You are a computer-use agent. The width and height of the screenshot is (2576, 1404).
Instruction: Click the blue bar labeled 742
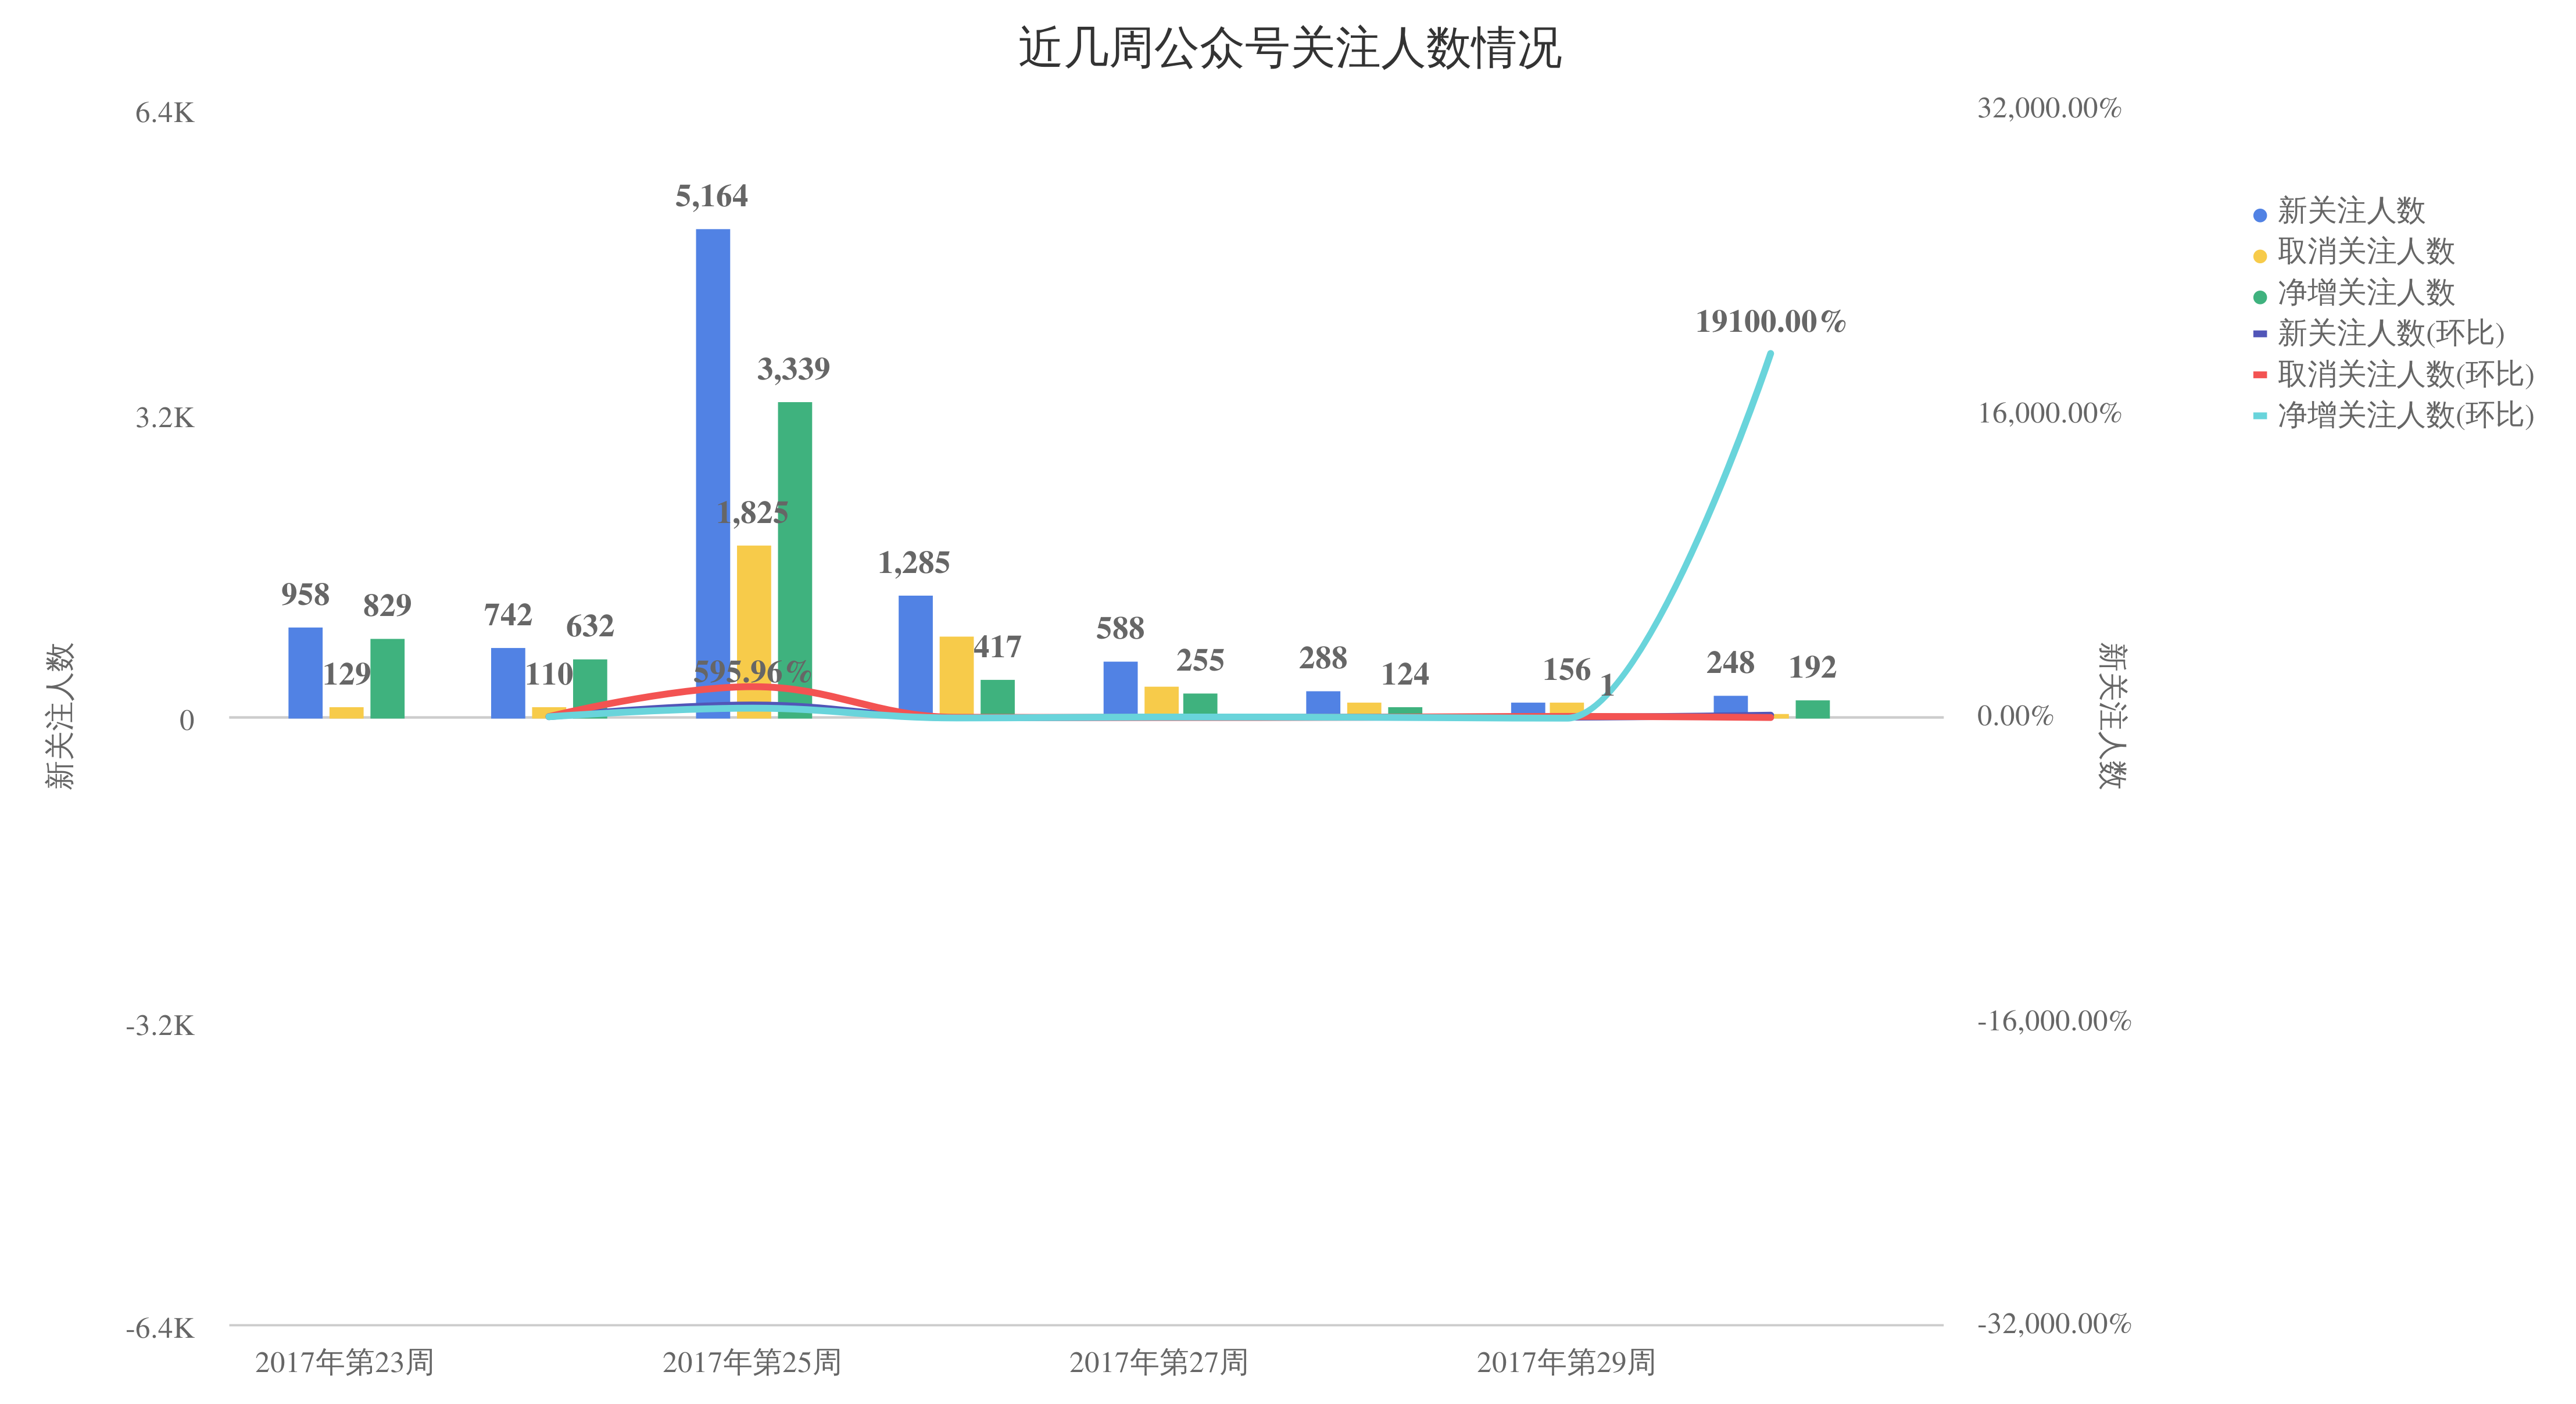pos(508,682)
